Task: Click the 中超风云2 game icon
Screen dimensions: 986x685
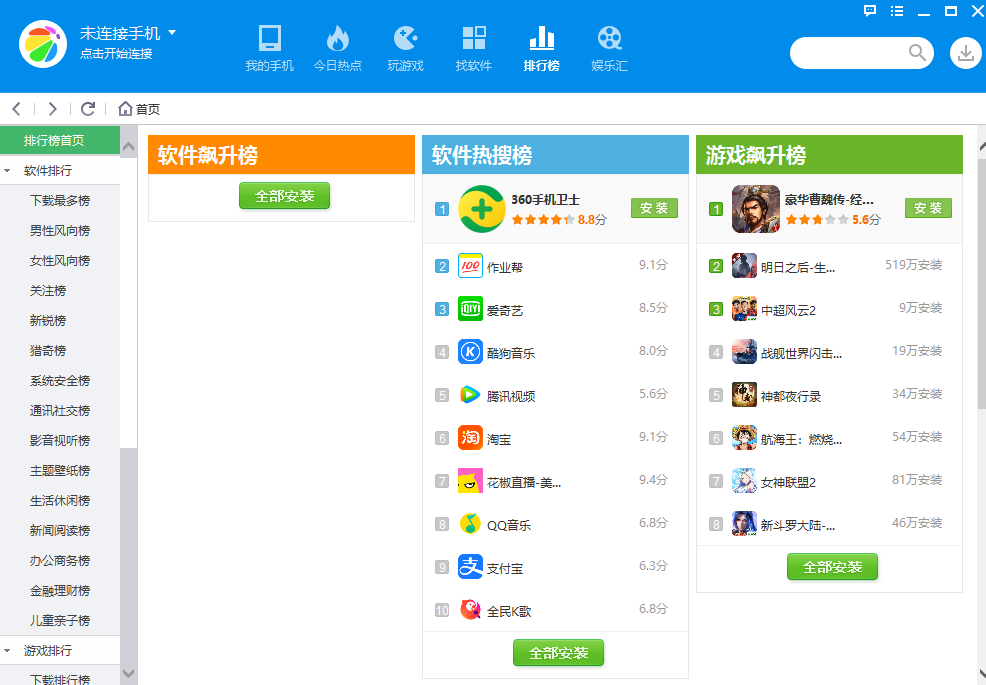Action: 745,309
